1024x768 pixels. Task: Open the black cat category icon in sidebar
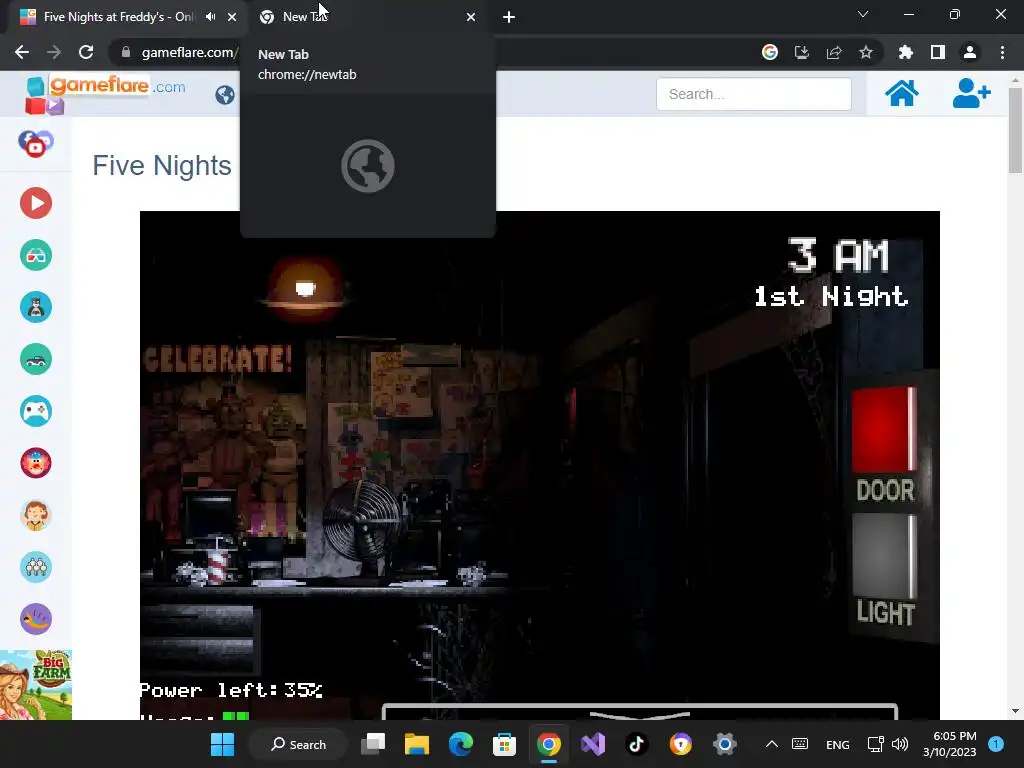pyautogui.click(x=36, y=307)
